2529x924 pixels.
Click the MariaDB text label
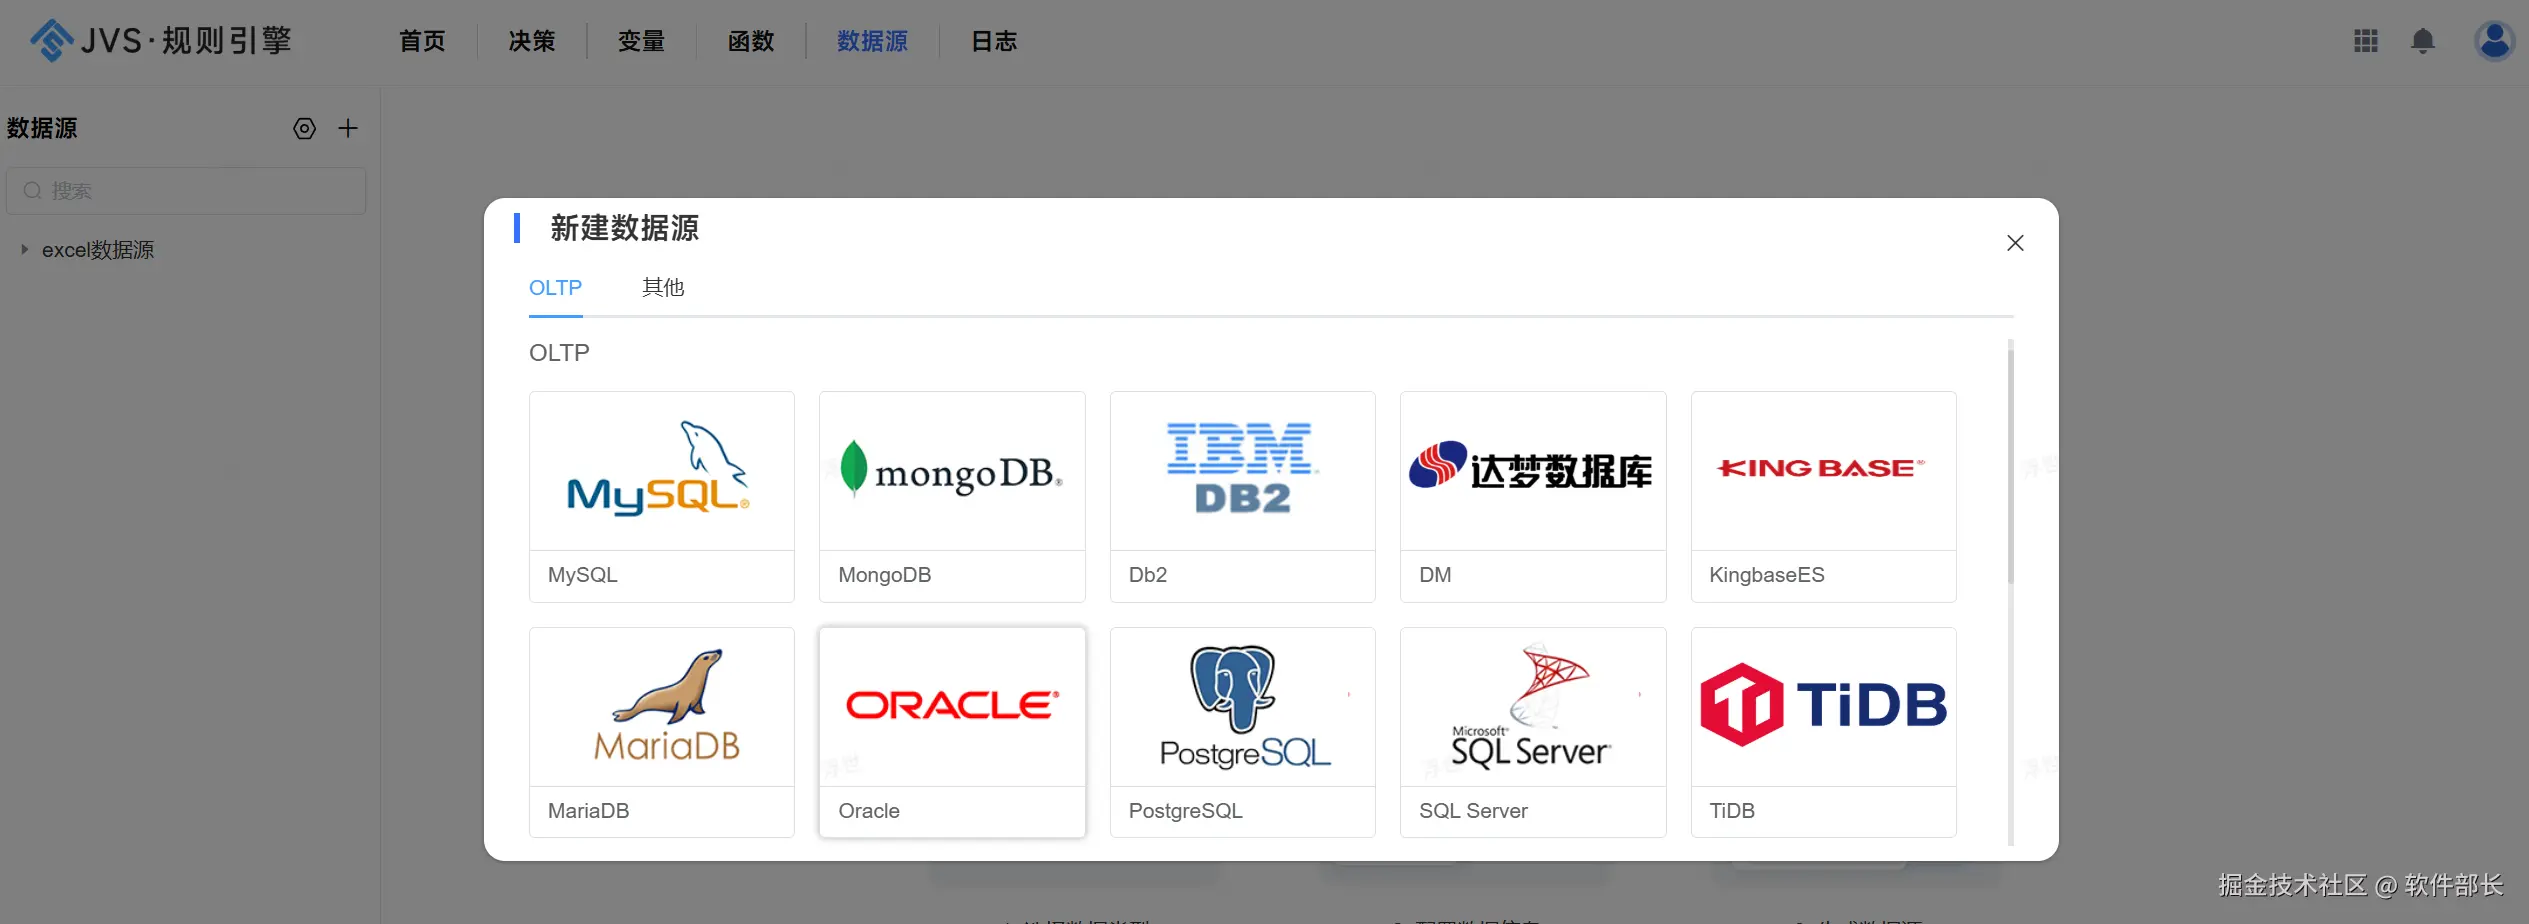coord(589,811)
